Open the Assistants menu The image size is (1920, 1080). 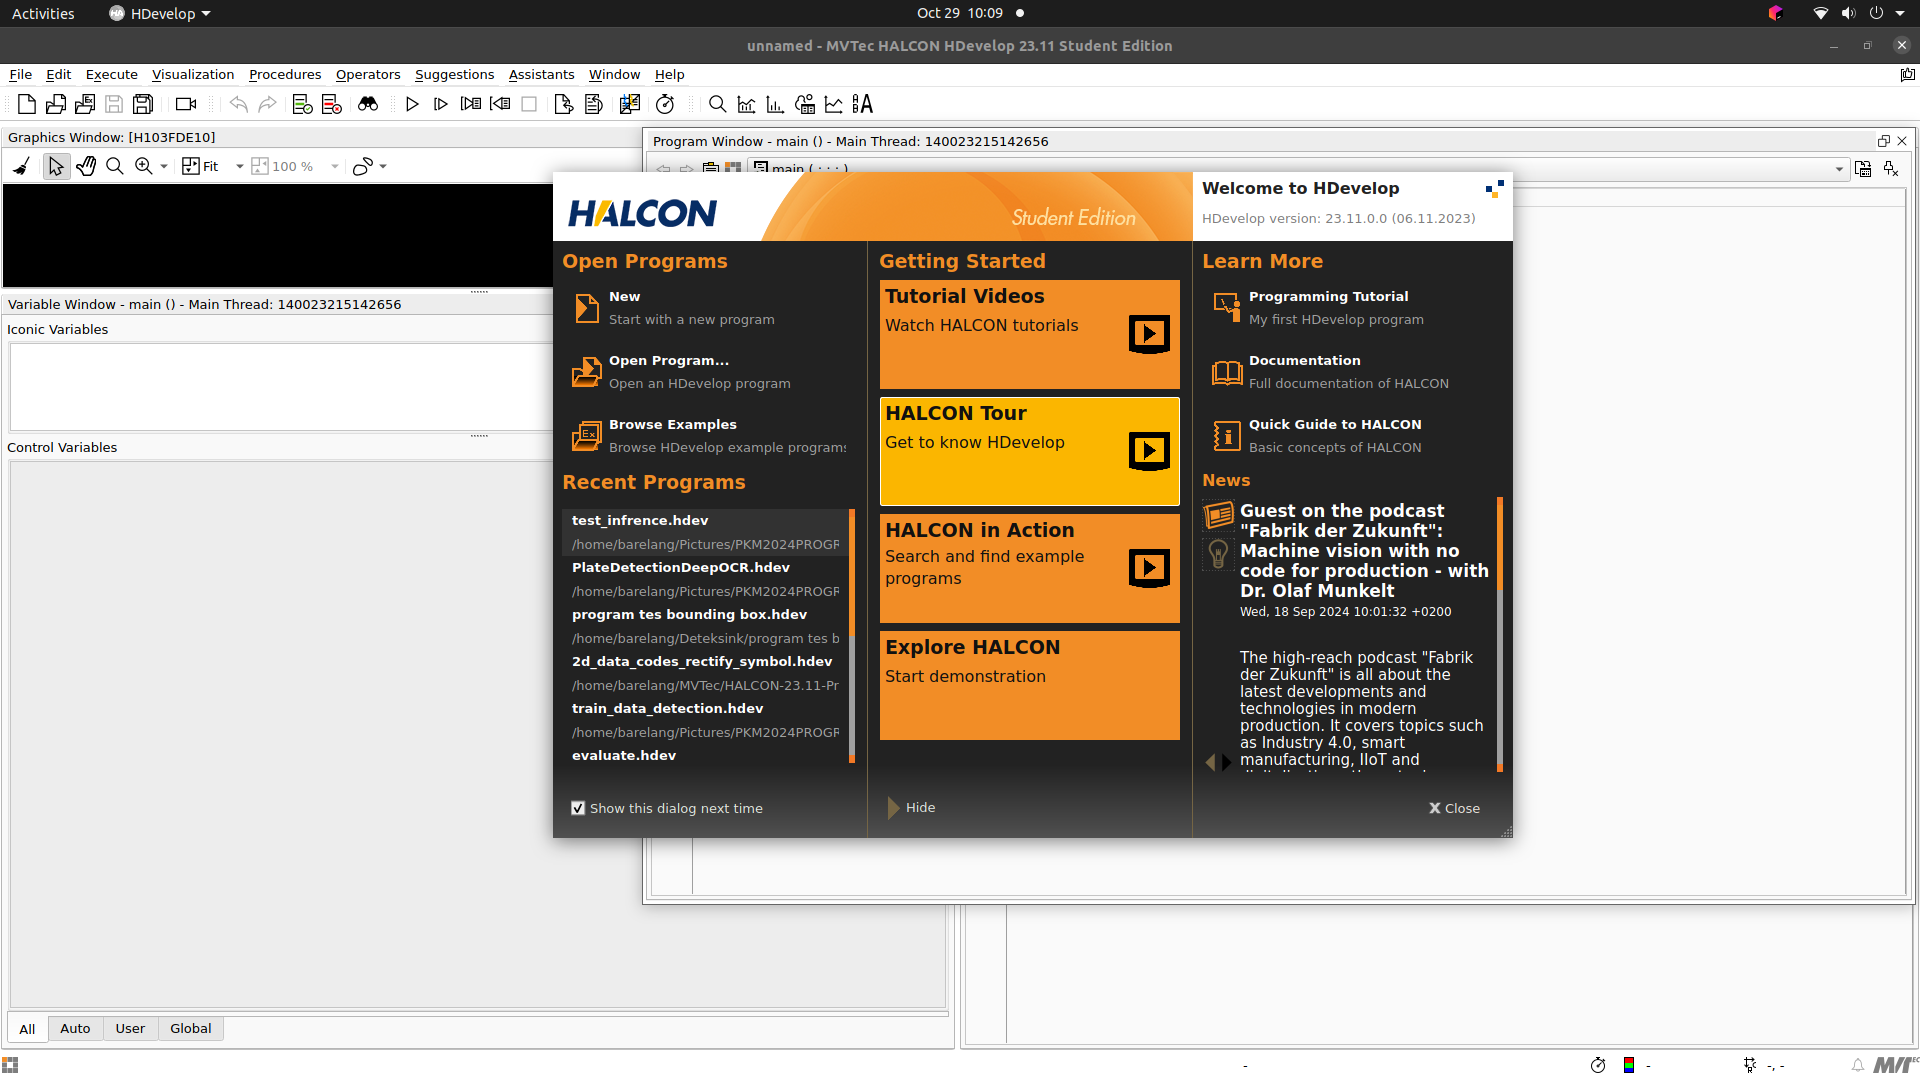coord(541,75)
